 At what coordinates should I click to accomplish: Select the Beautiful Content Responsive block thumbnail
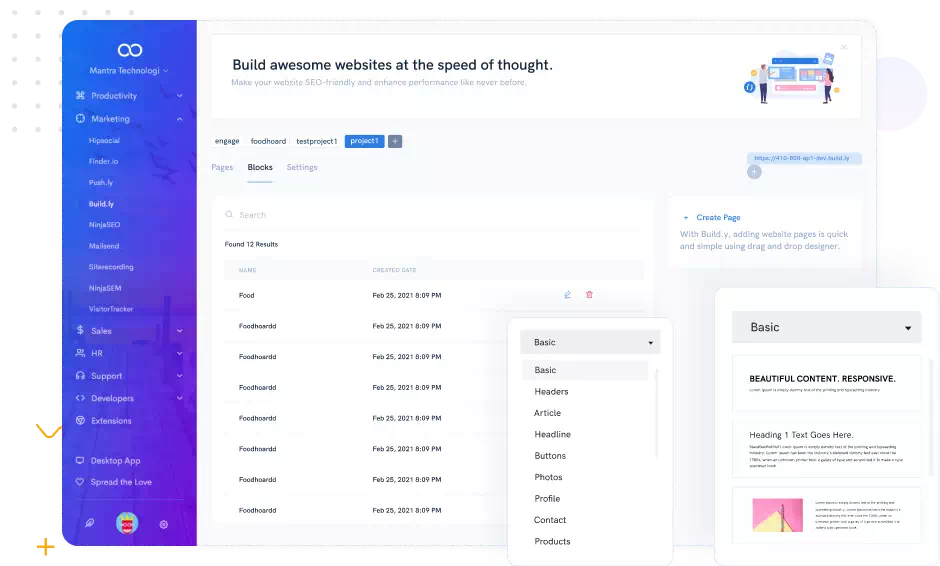coord(826,383)
